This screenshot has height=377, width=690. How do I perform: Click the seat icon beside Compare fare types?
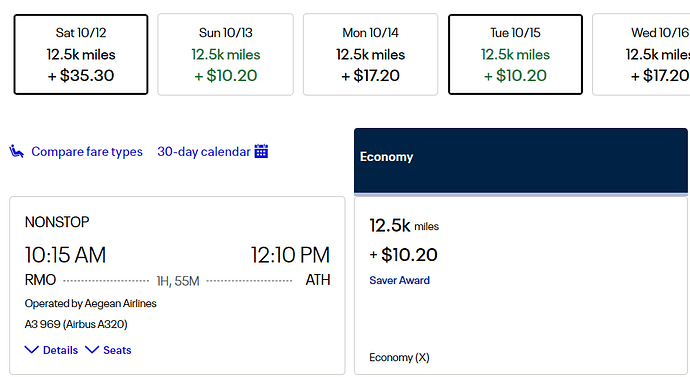click(x=16, y=151)
